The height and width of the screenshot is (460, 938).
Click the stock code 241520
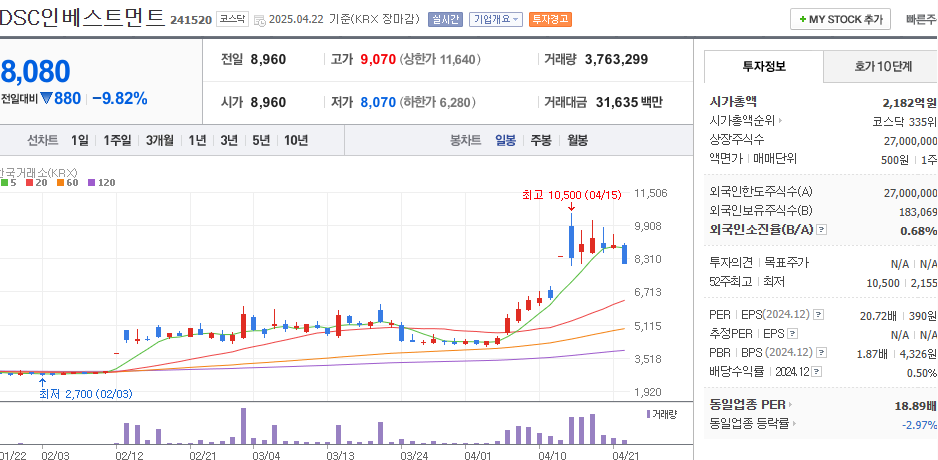point(191,20)
